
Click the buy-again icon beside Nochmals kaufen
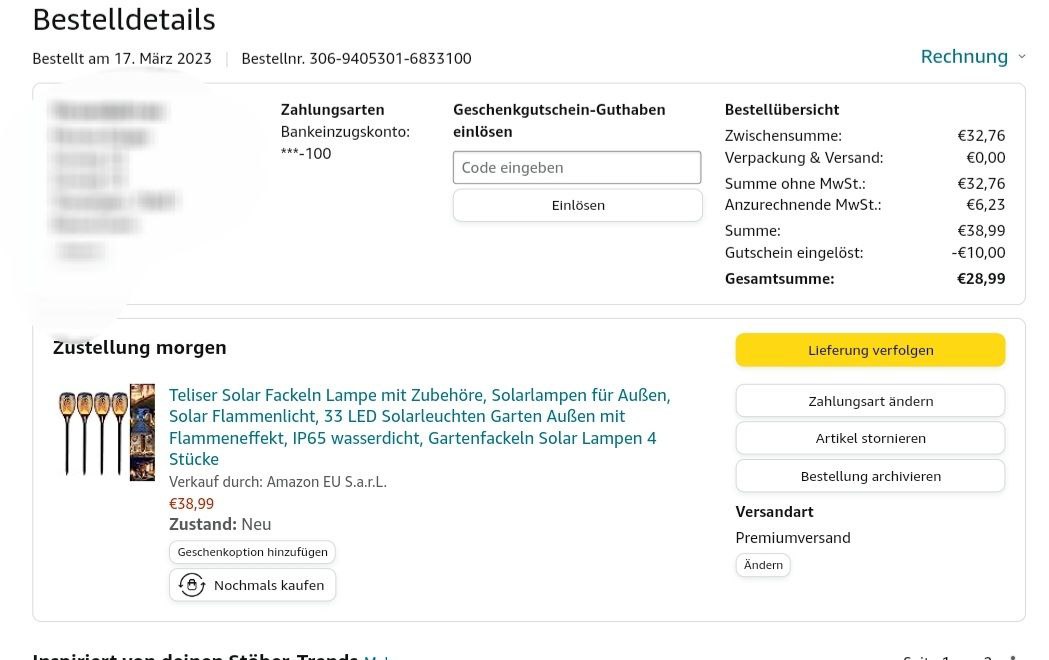click(191, 585)
